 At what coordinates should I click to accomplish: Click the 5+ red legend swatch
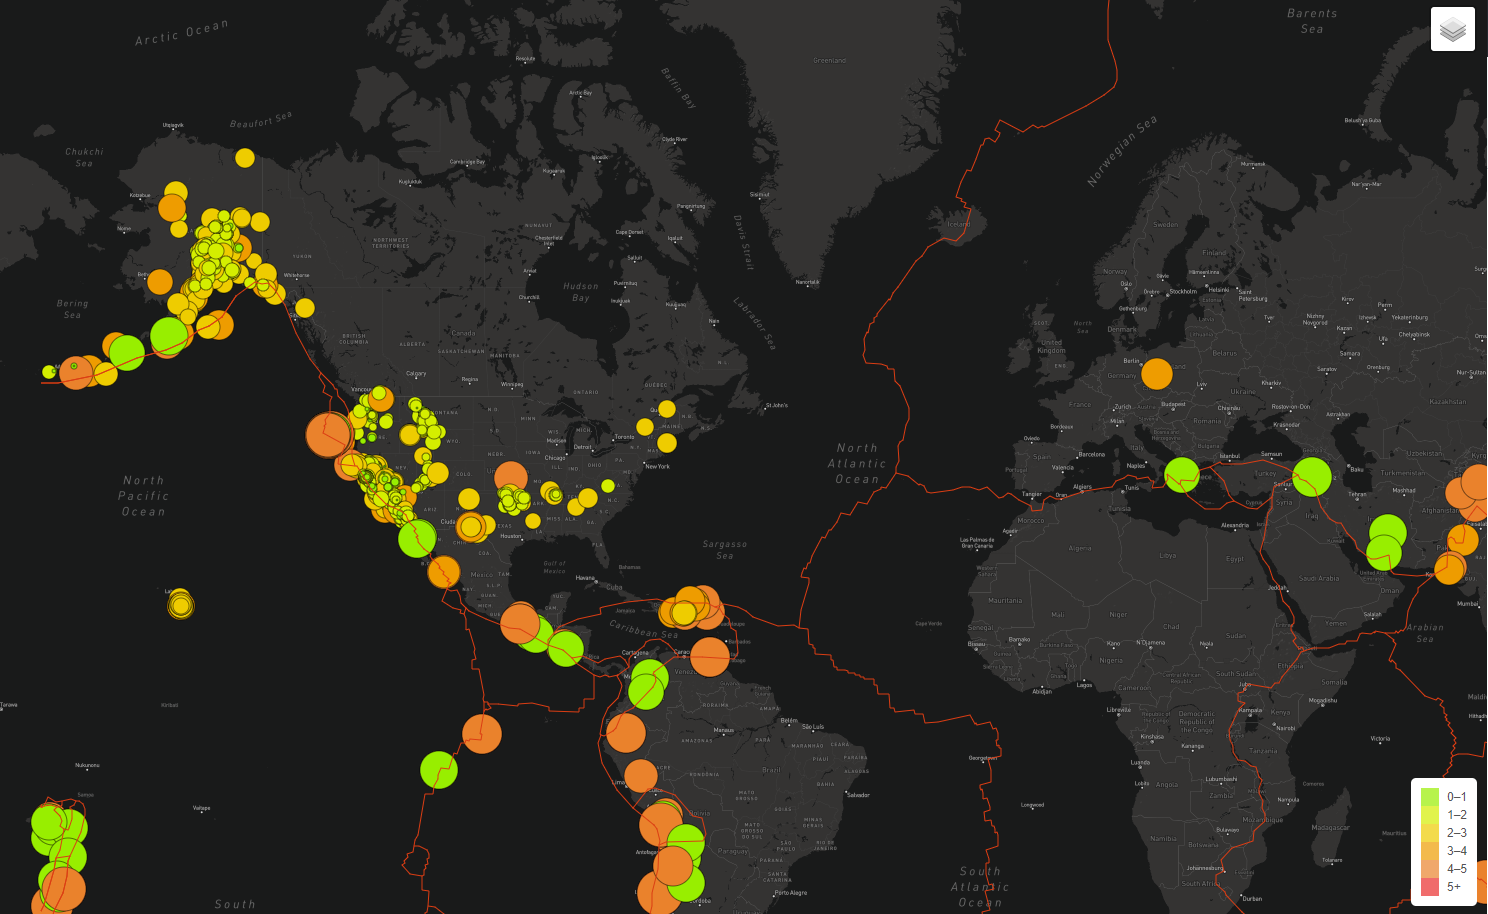click(x=1430, y=887)
